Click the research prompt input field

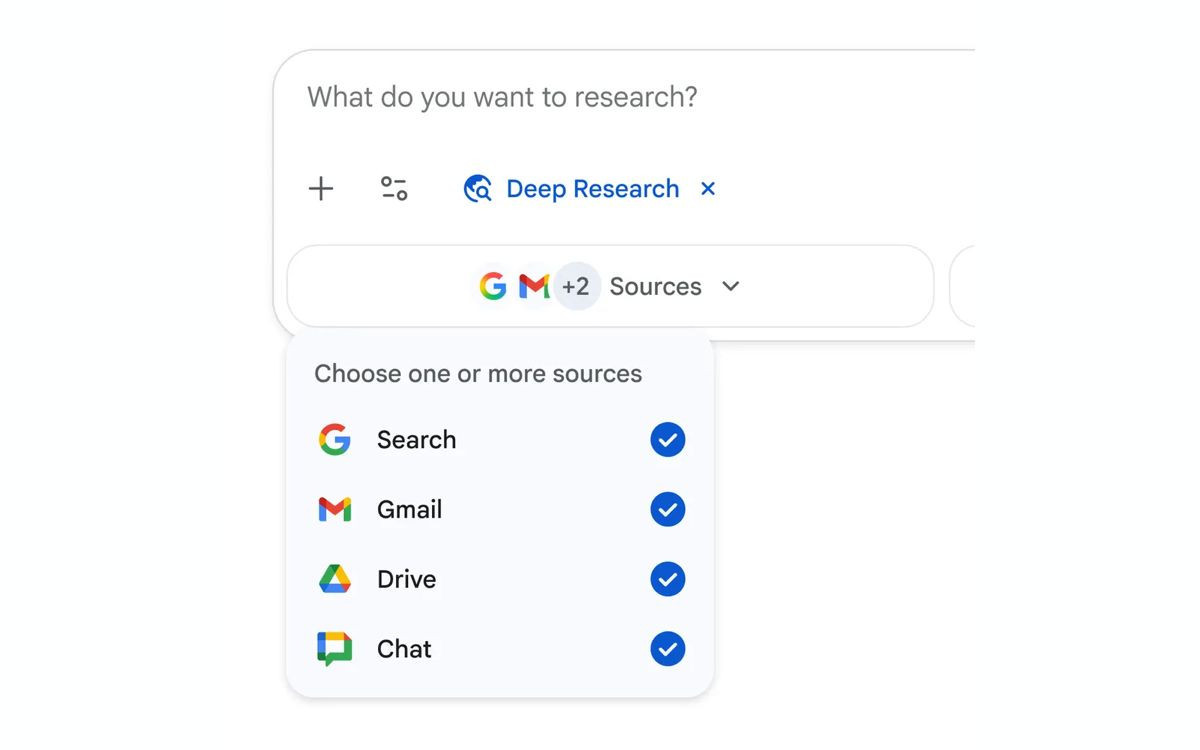(x=500, y=97)
